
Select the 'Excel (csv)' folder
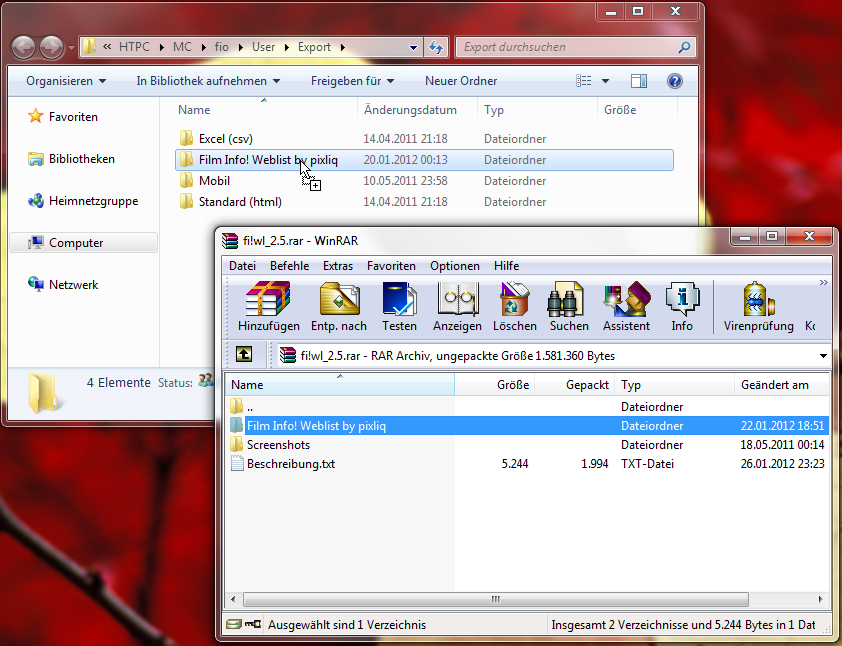coord(424,139)
